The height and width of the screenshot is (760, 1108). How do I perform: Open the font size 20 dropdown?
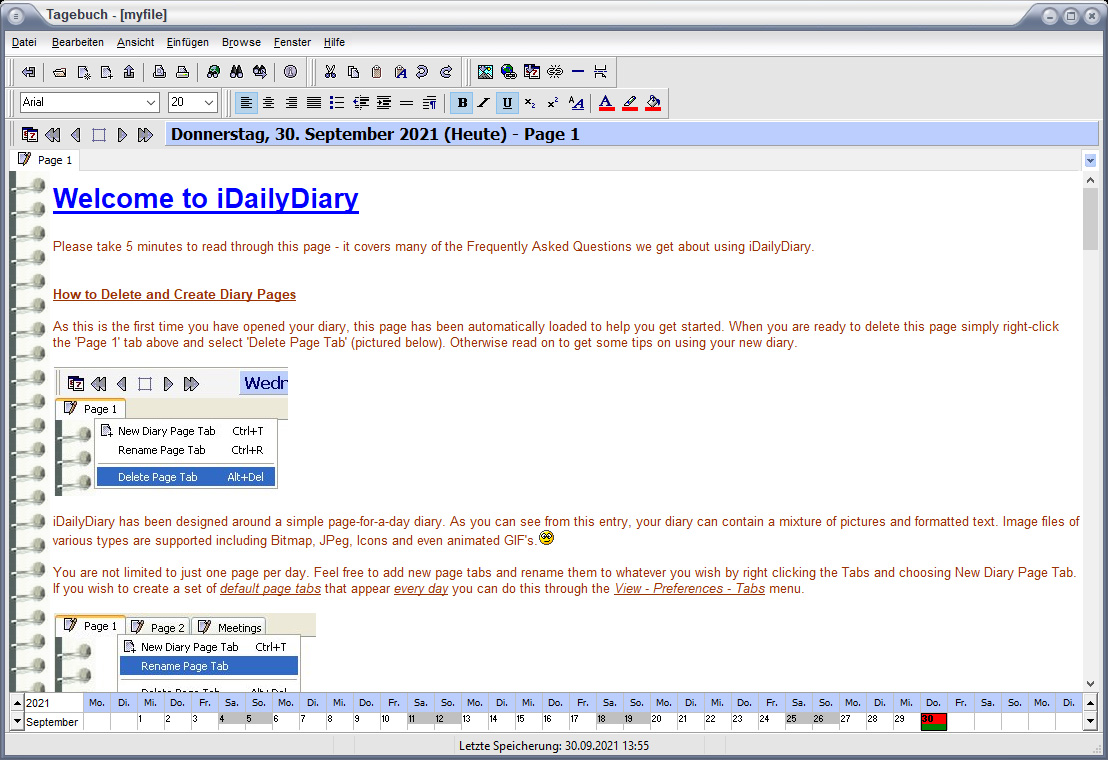[209, 102]
